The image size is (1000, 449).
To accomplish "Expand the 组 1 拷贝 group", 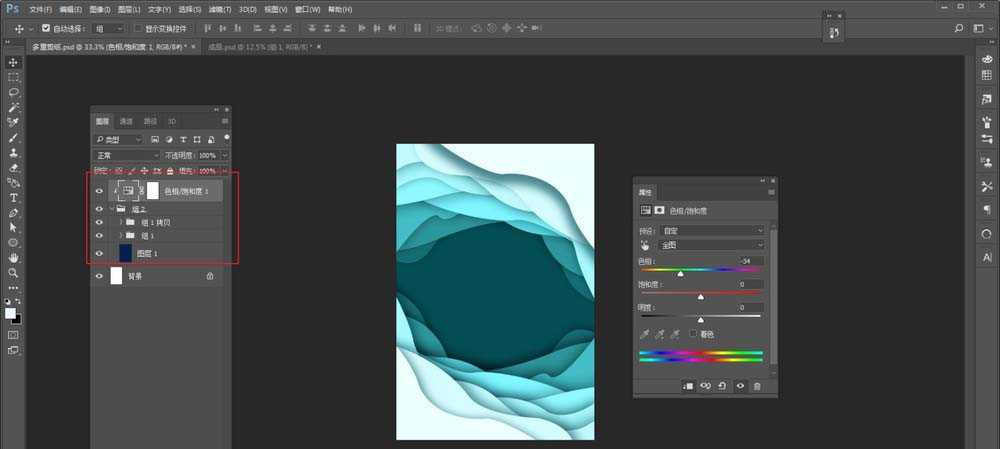I will click(121, 222).
